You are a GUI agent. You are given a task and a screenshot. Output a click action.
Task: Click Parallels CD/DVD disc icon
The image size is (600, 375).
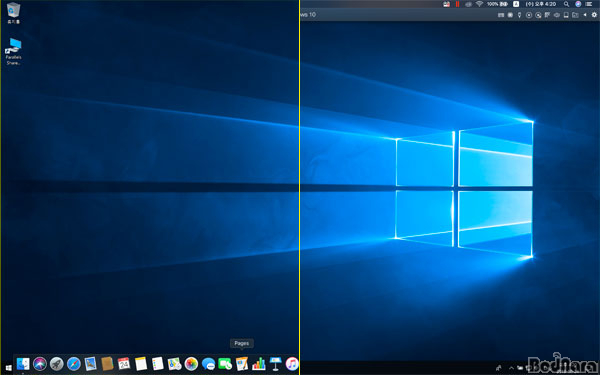point(529,15)
